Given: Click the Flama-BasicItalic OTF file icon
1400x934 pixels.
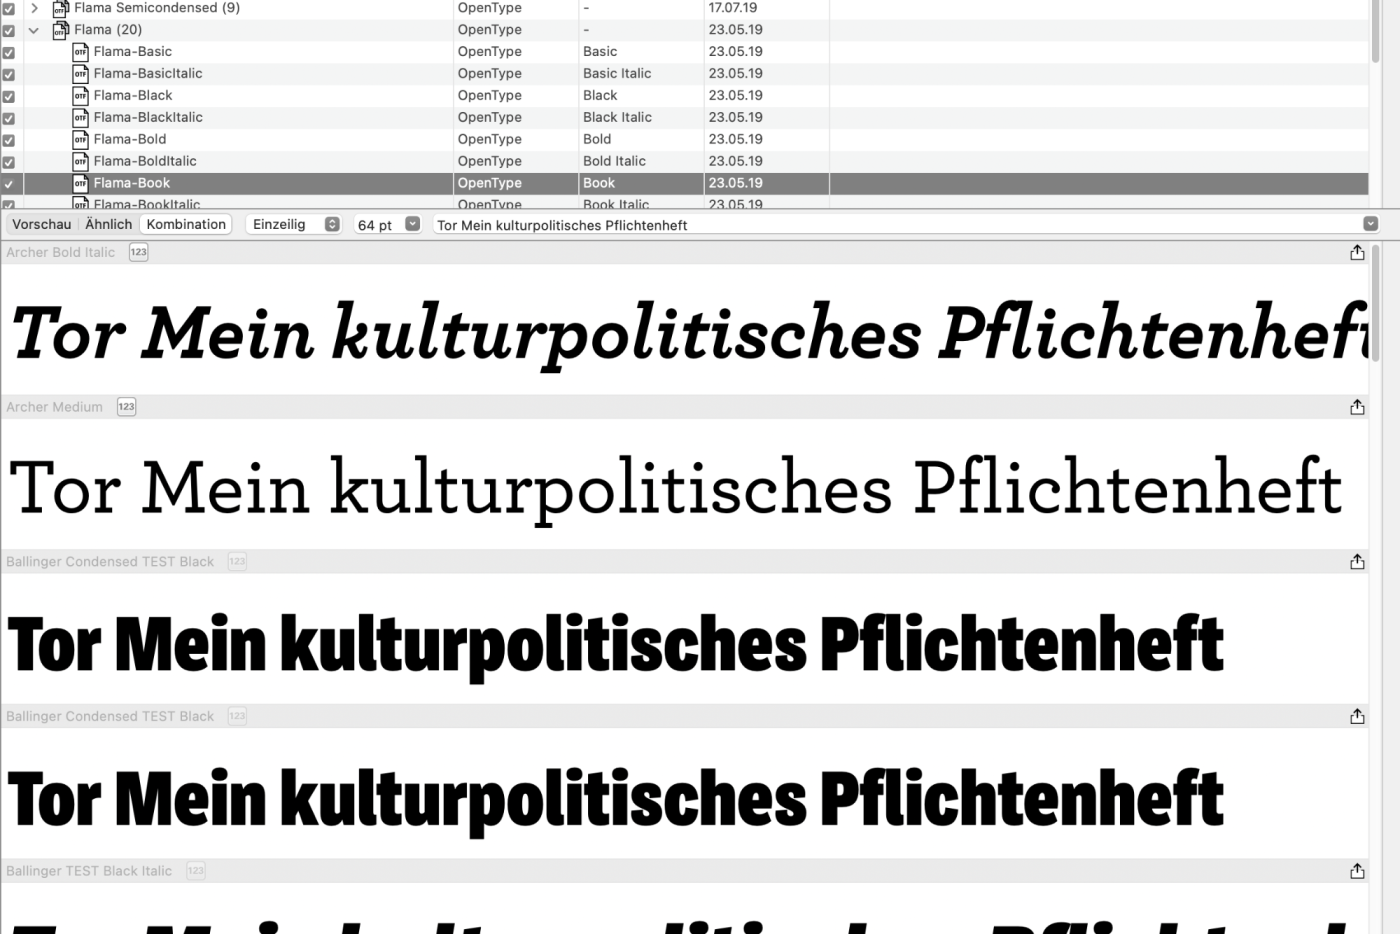Looking at the screenshot, I should [x=80, y=74].
